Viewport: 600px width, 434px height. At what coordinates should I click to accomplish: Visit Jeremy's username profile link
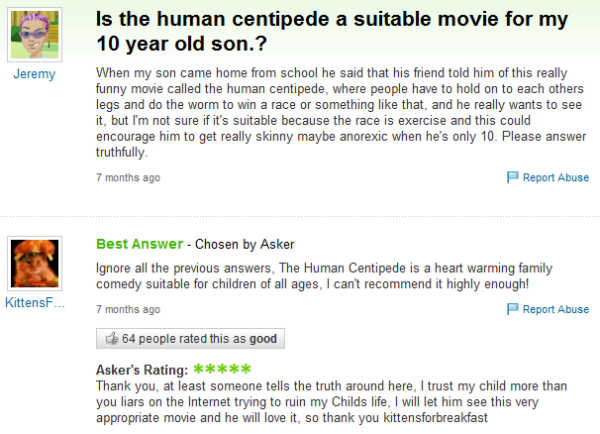pyautogui.click(x=34, y=75)
